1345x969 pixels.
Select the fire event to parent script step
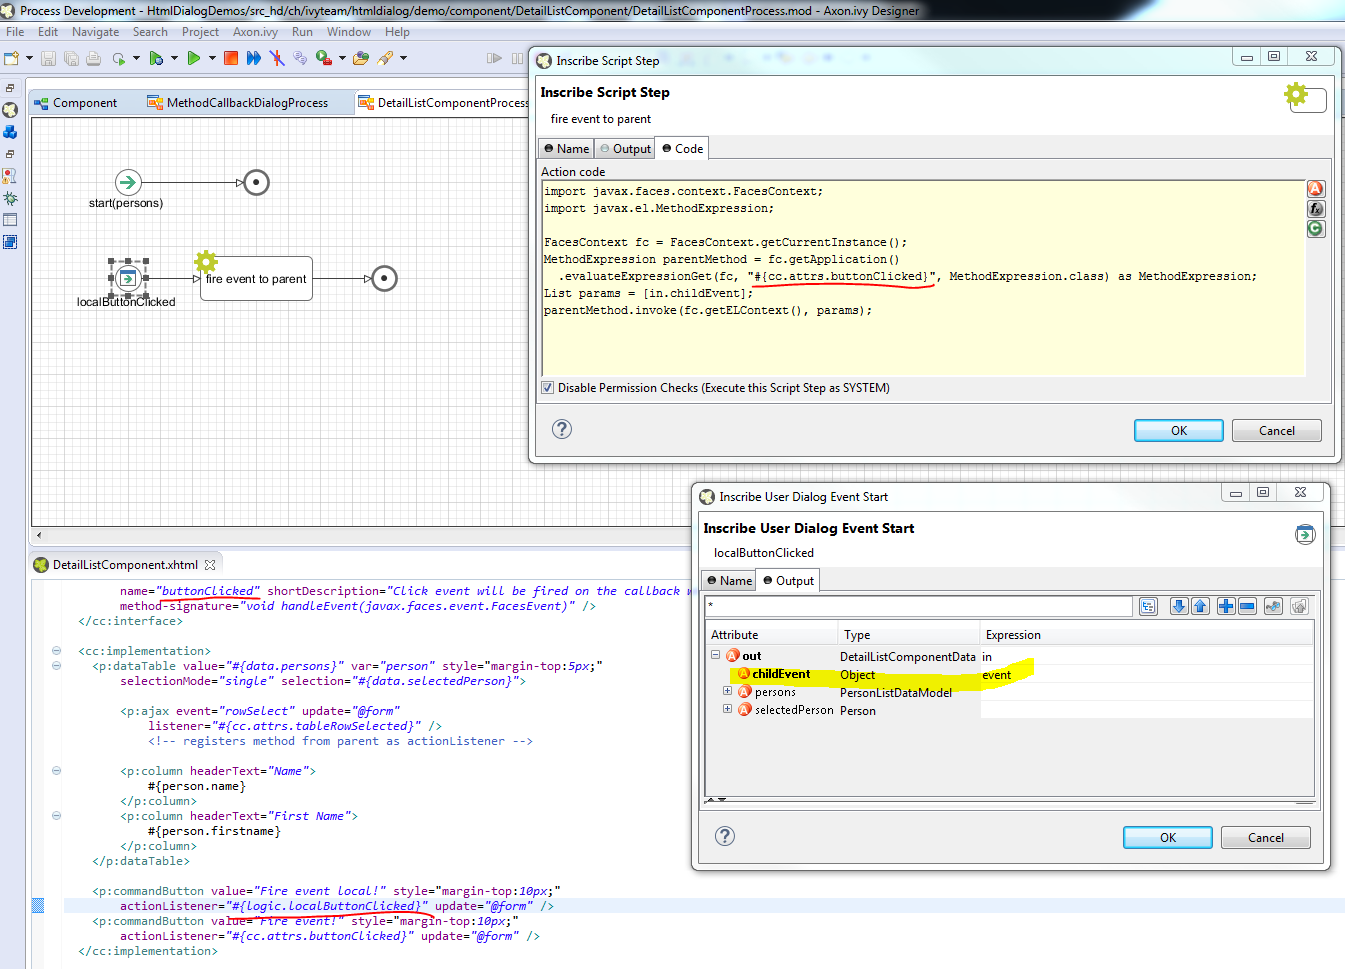point(256,279)
